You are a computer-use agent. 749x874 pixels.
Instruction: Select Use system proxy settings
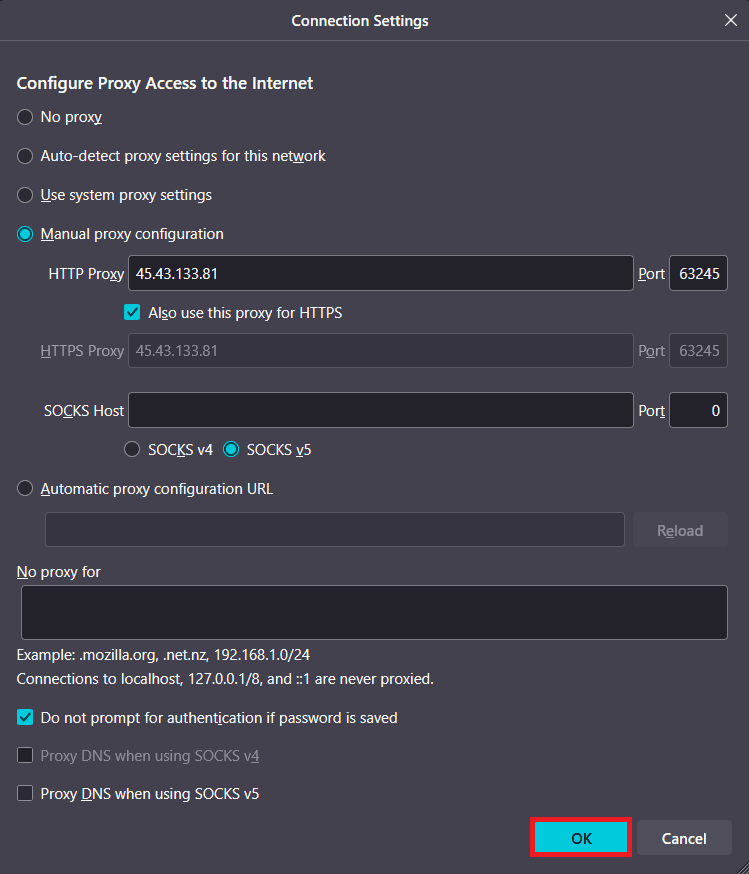pyautogui.click(x=24, y=195)
